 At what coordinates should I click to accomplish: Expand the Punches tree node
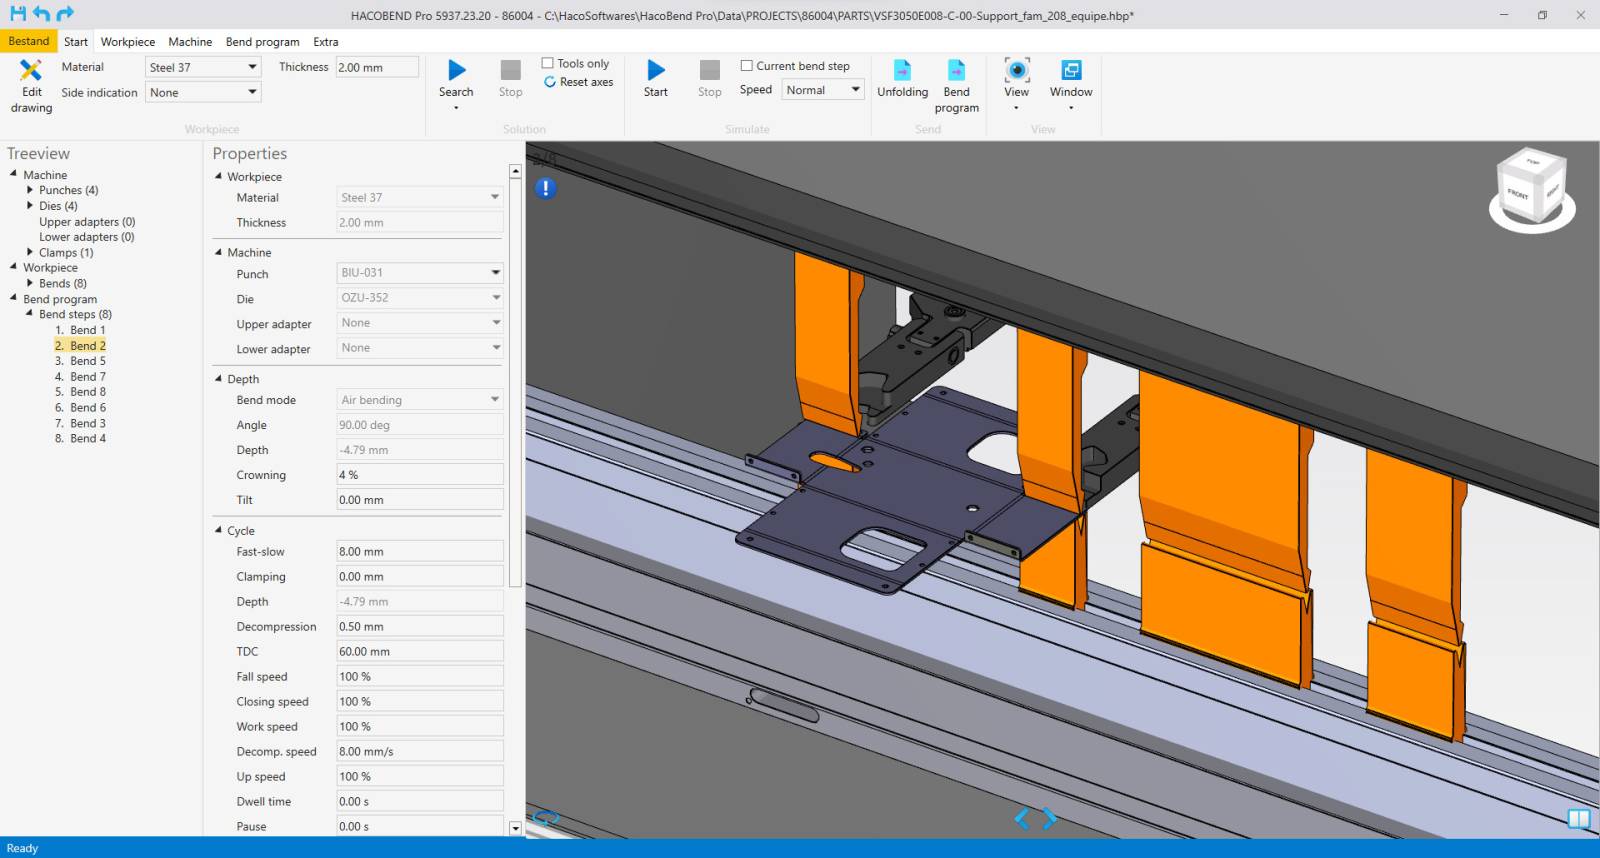(30, 190)
